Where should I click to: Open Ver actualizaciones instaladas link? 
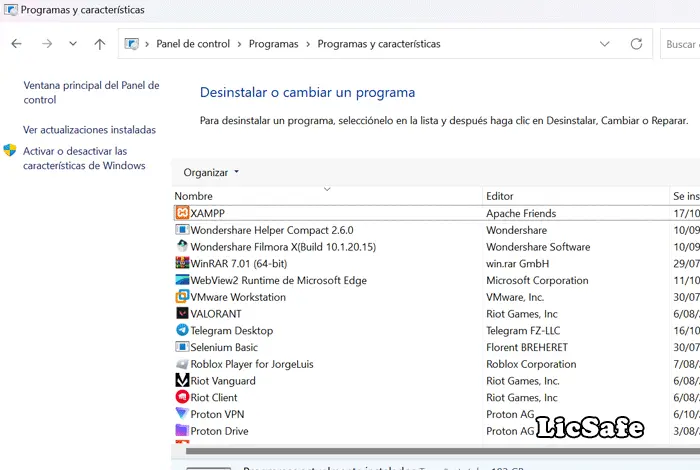pyautogui.click(x=89, y=129)
